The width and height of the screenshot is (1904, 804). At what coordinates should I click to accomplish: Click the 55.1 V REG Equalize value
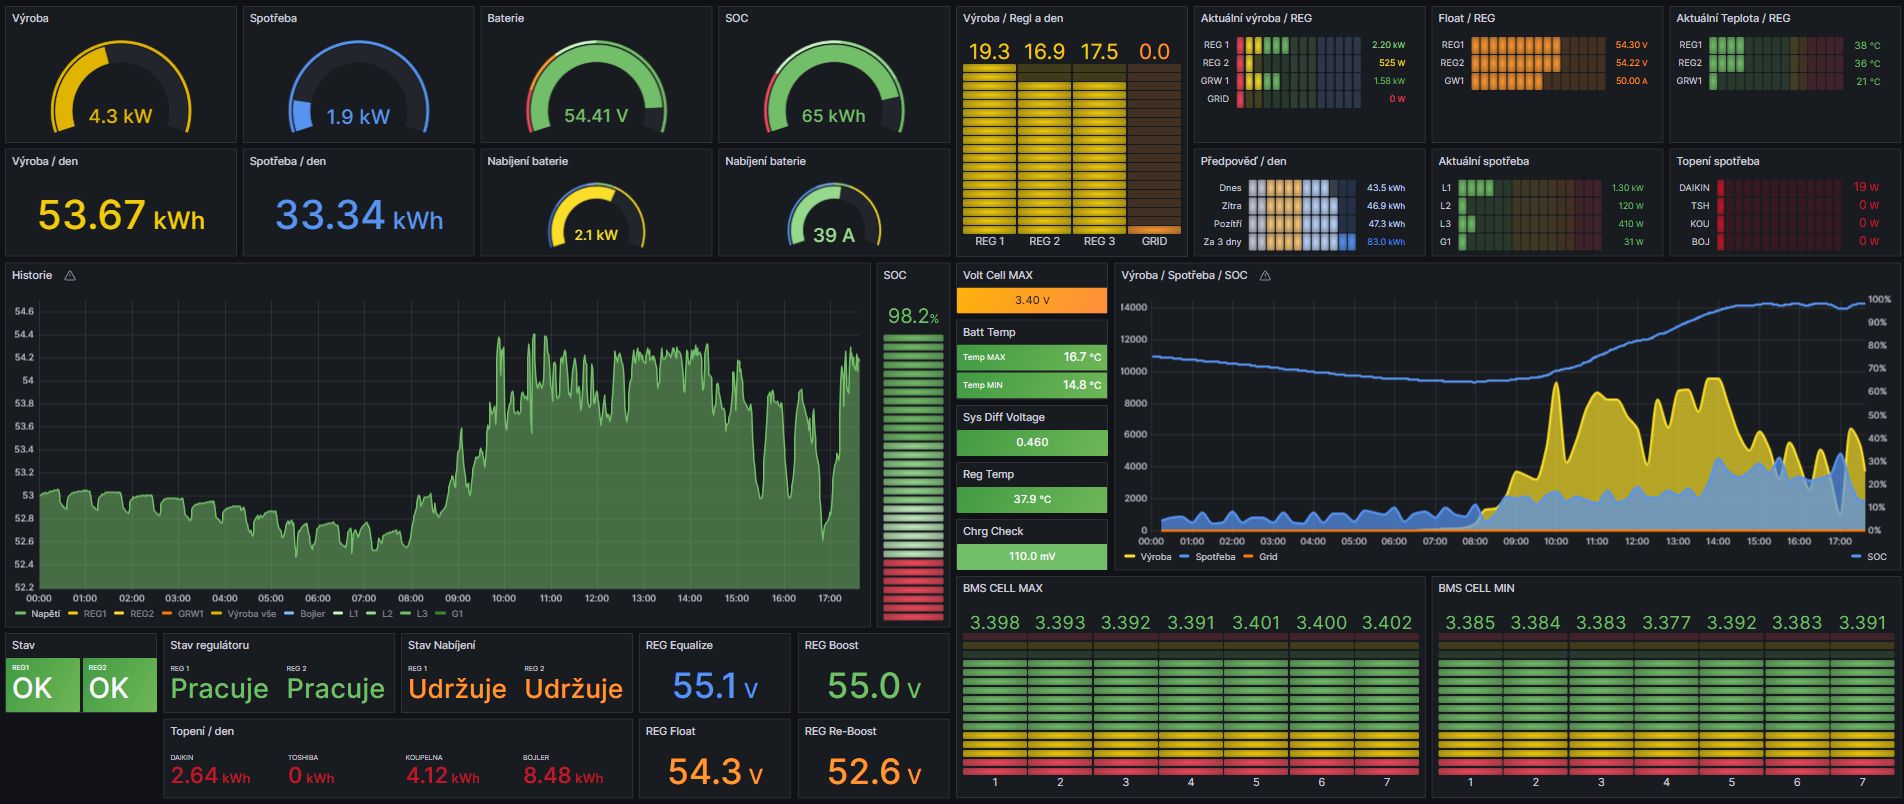click(x=715, y=686)
